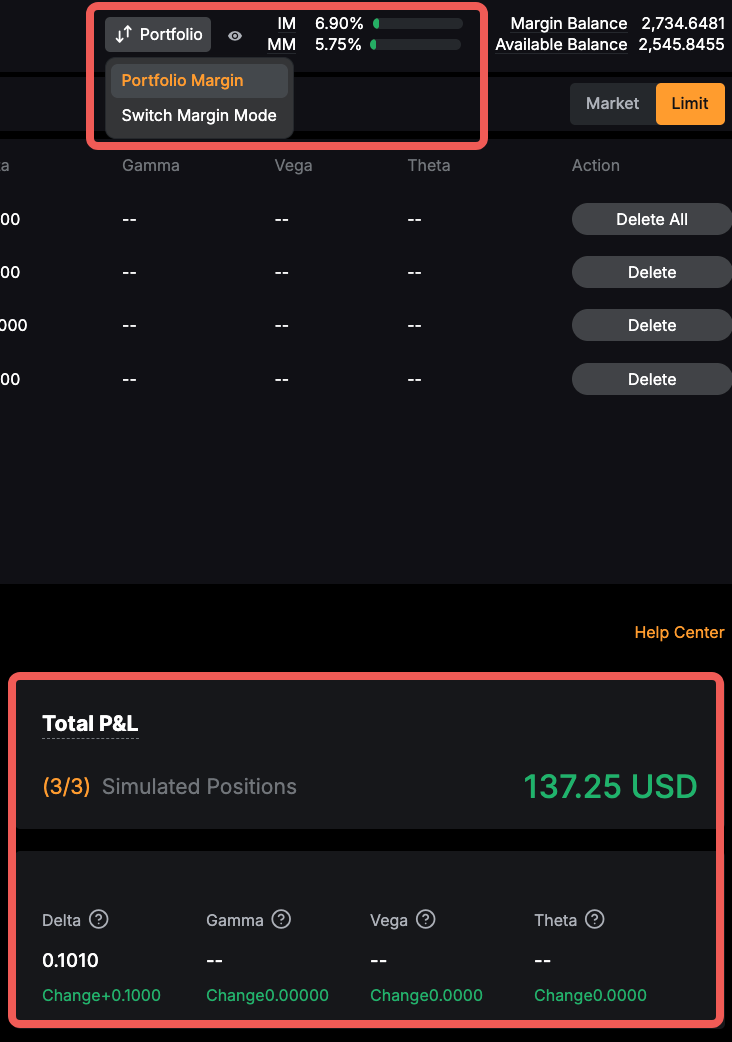Click the eye icon to hide balances

(x=235, y=35)
